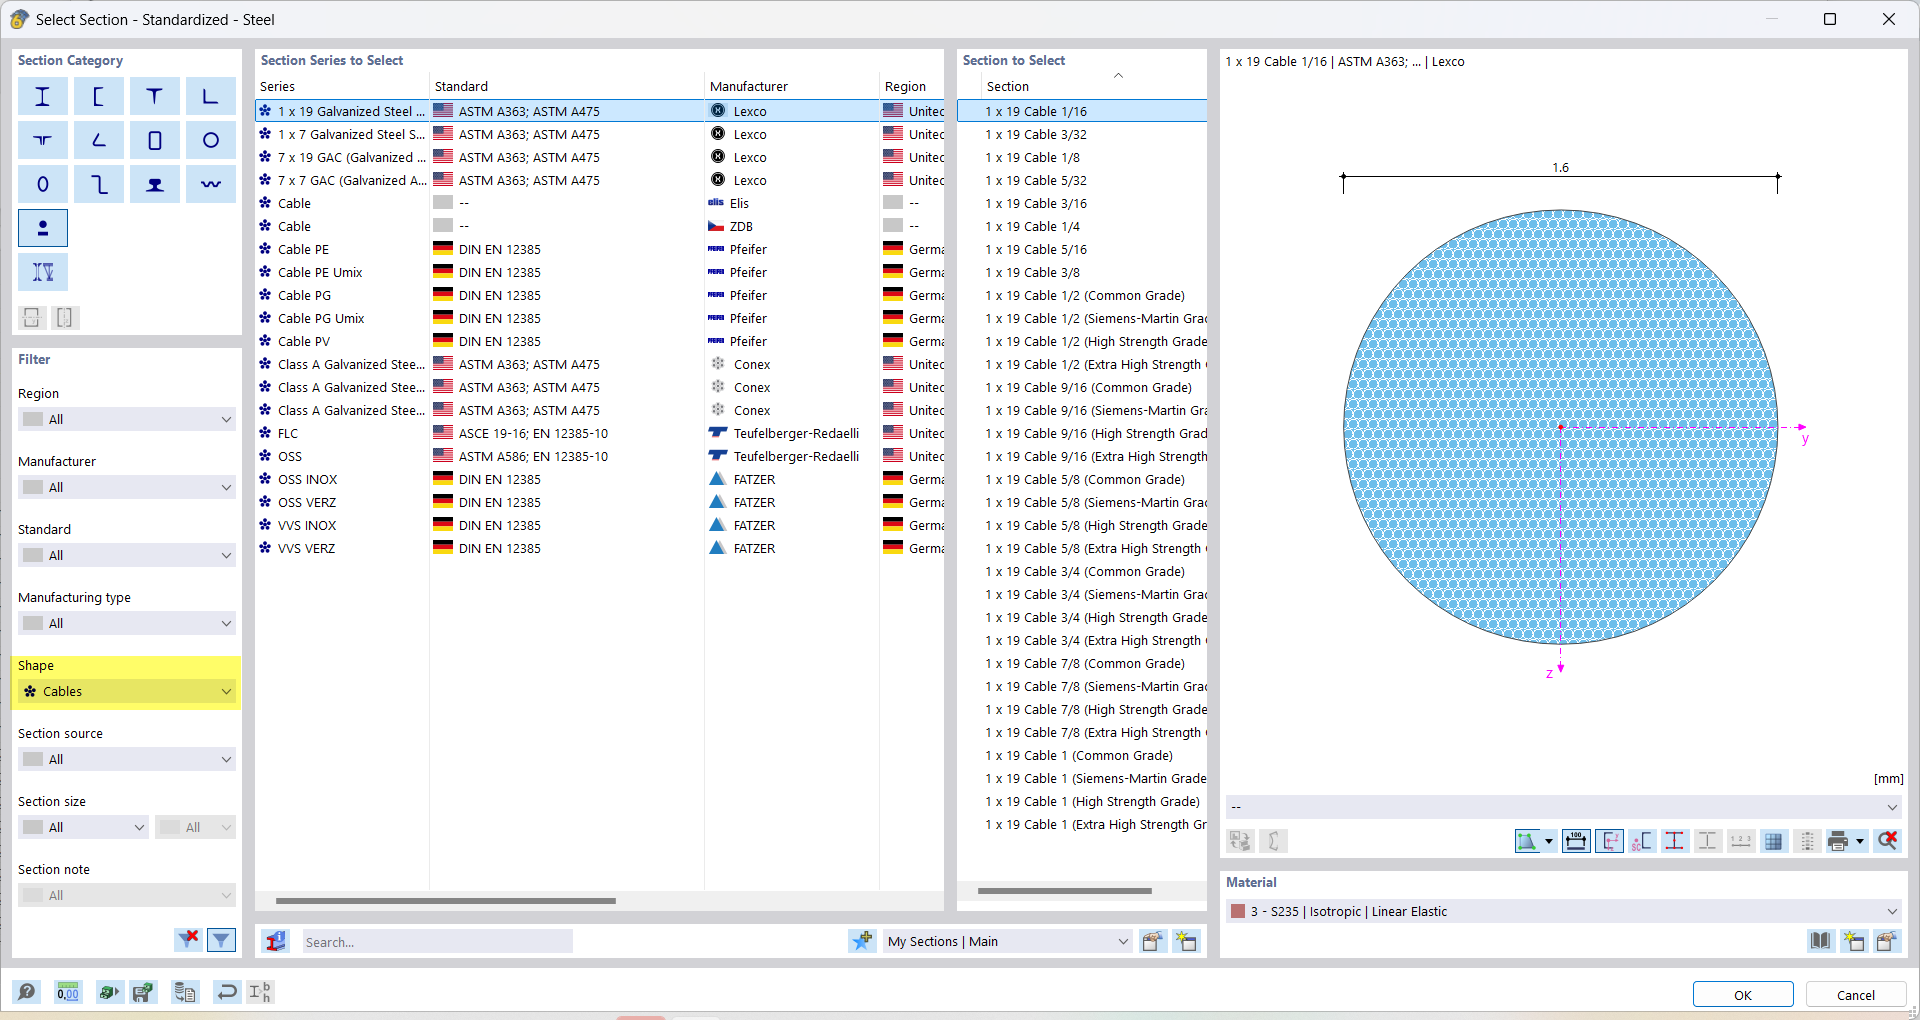Select the built-up sections category icon
This screenshot has width=1920, height=1020.
tap(43, 272)
